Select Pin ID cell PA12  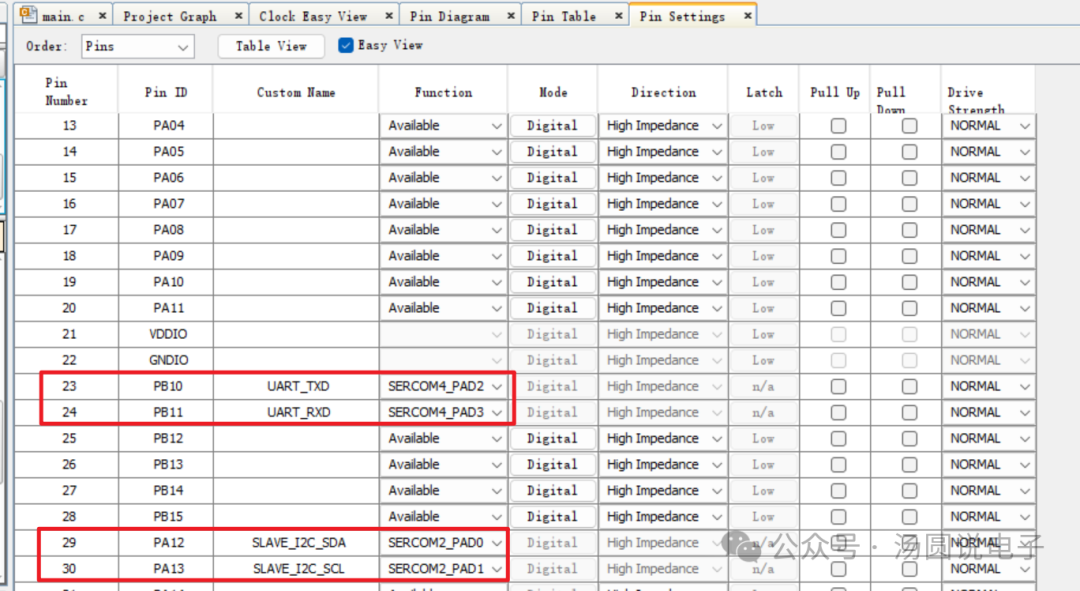tap(167, 543)
